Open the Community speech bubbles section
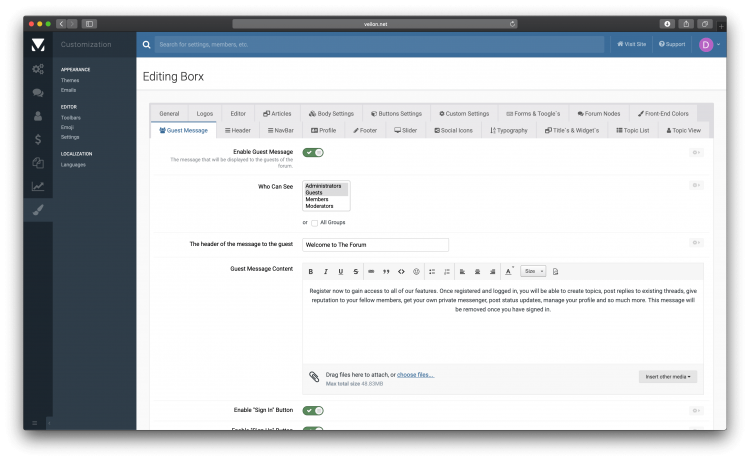The height and width of the screenshot is (461, 750). [x=38, y=93]
